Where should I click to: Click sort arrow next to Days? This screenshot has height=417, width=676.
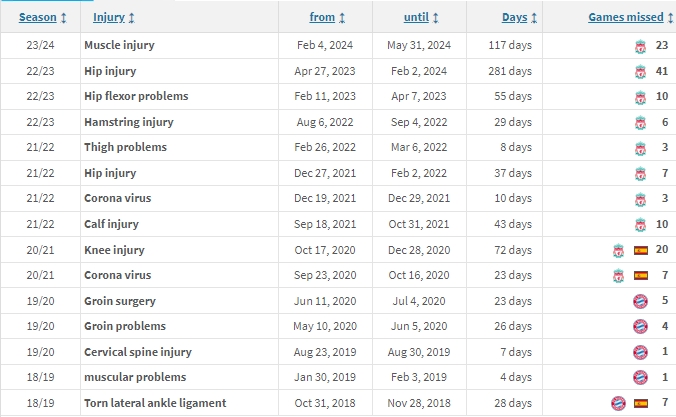click(x=534, y=18)
